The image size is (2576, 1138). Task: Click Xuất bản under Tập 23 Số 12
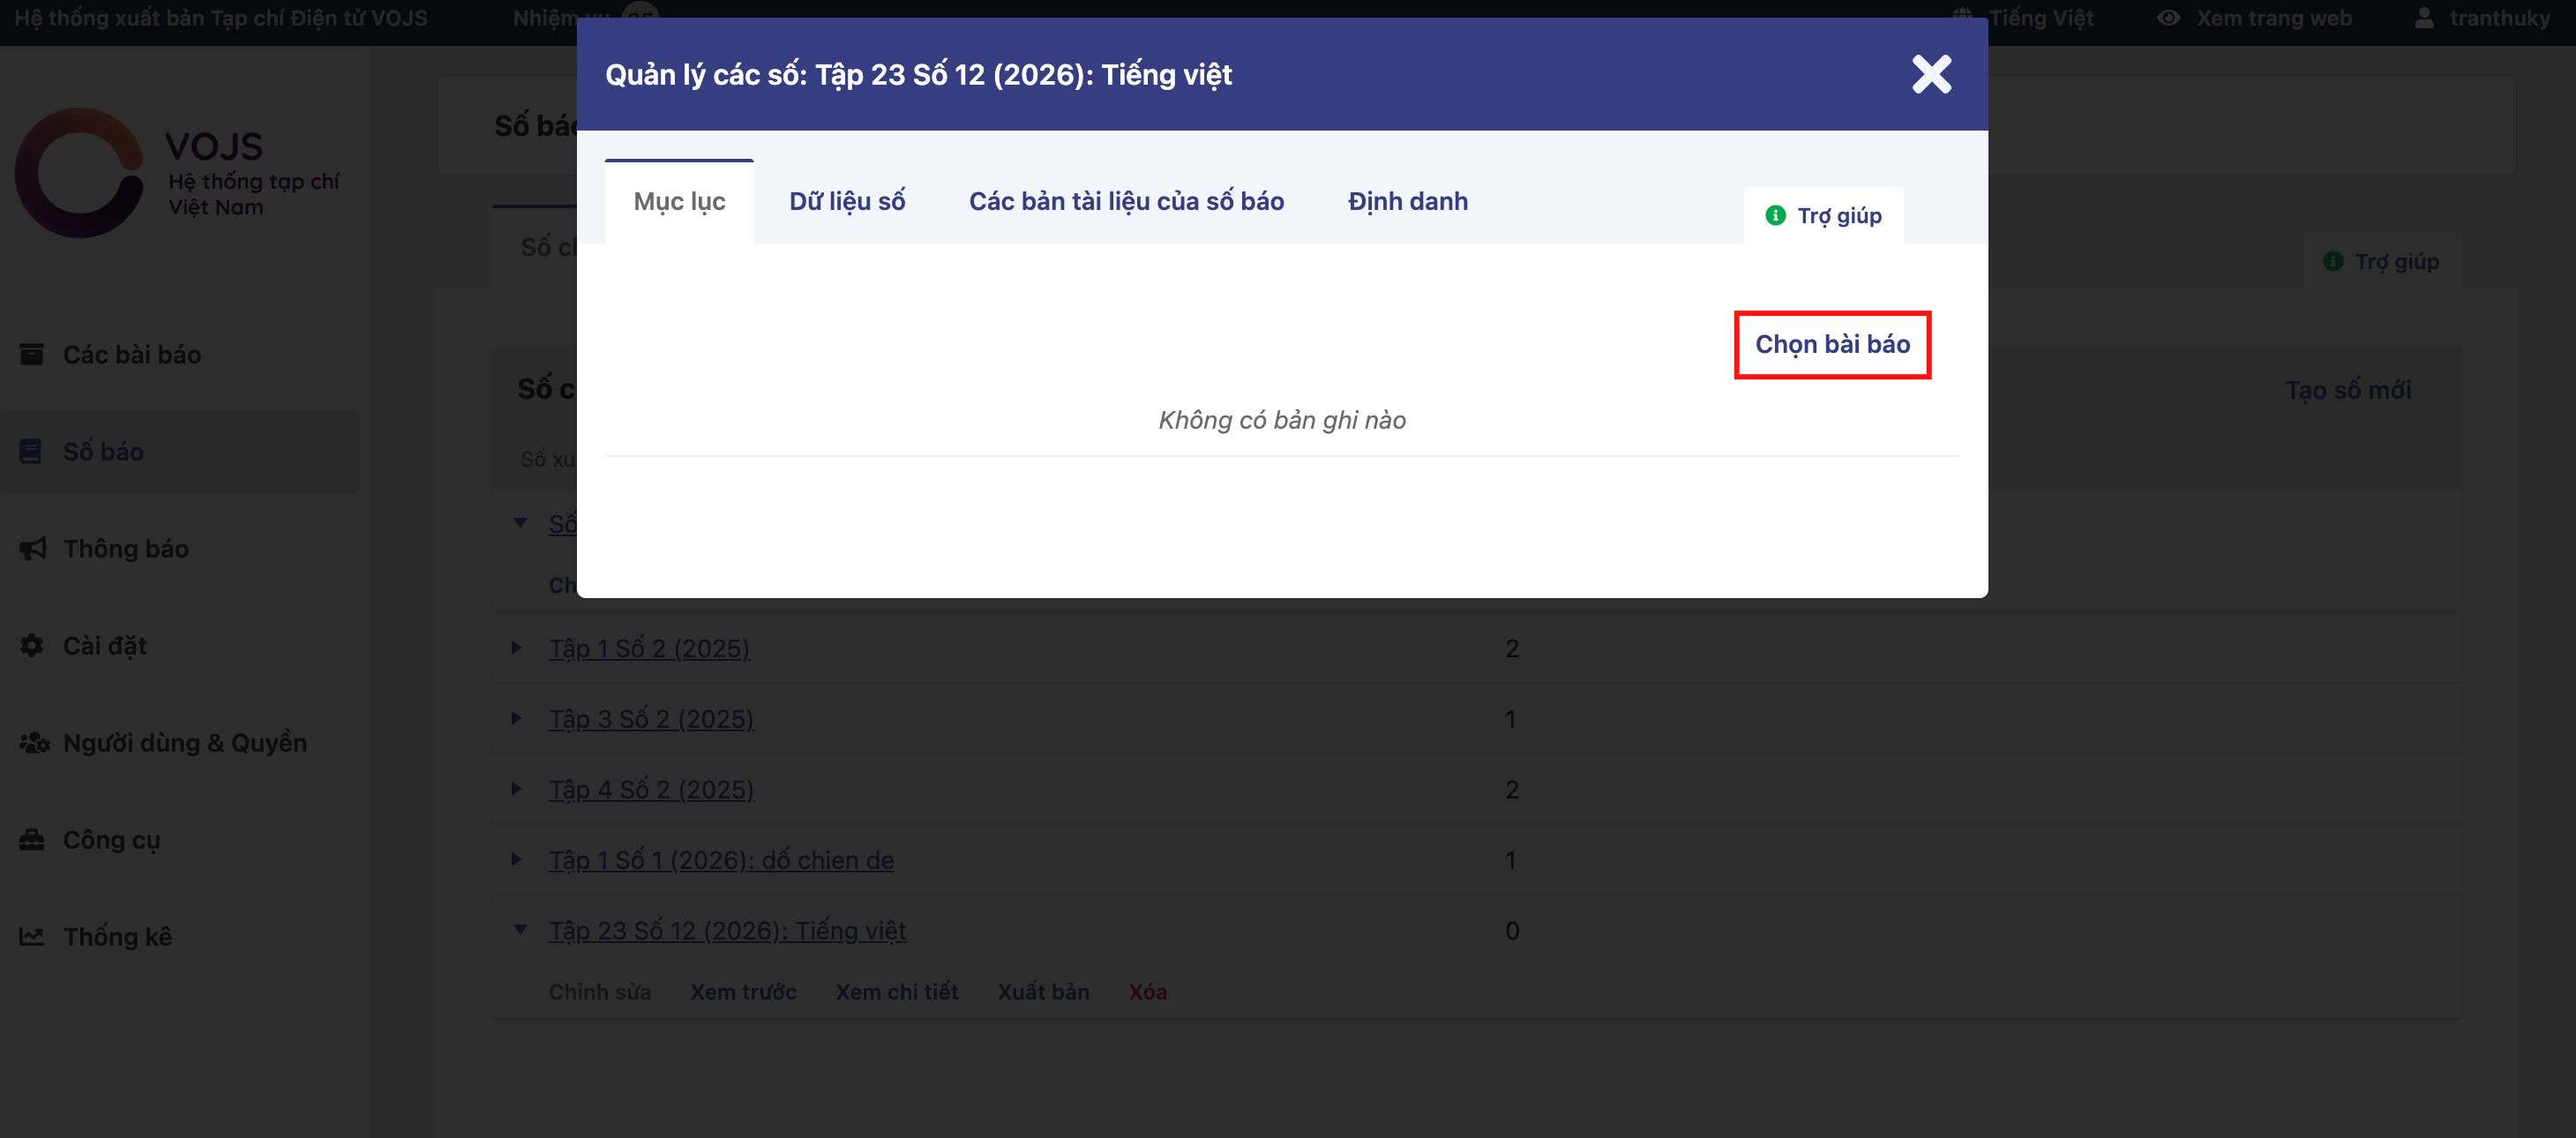pyautogui.click(x=1043, y=992)
